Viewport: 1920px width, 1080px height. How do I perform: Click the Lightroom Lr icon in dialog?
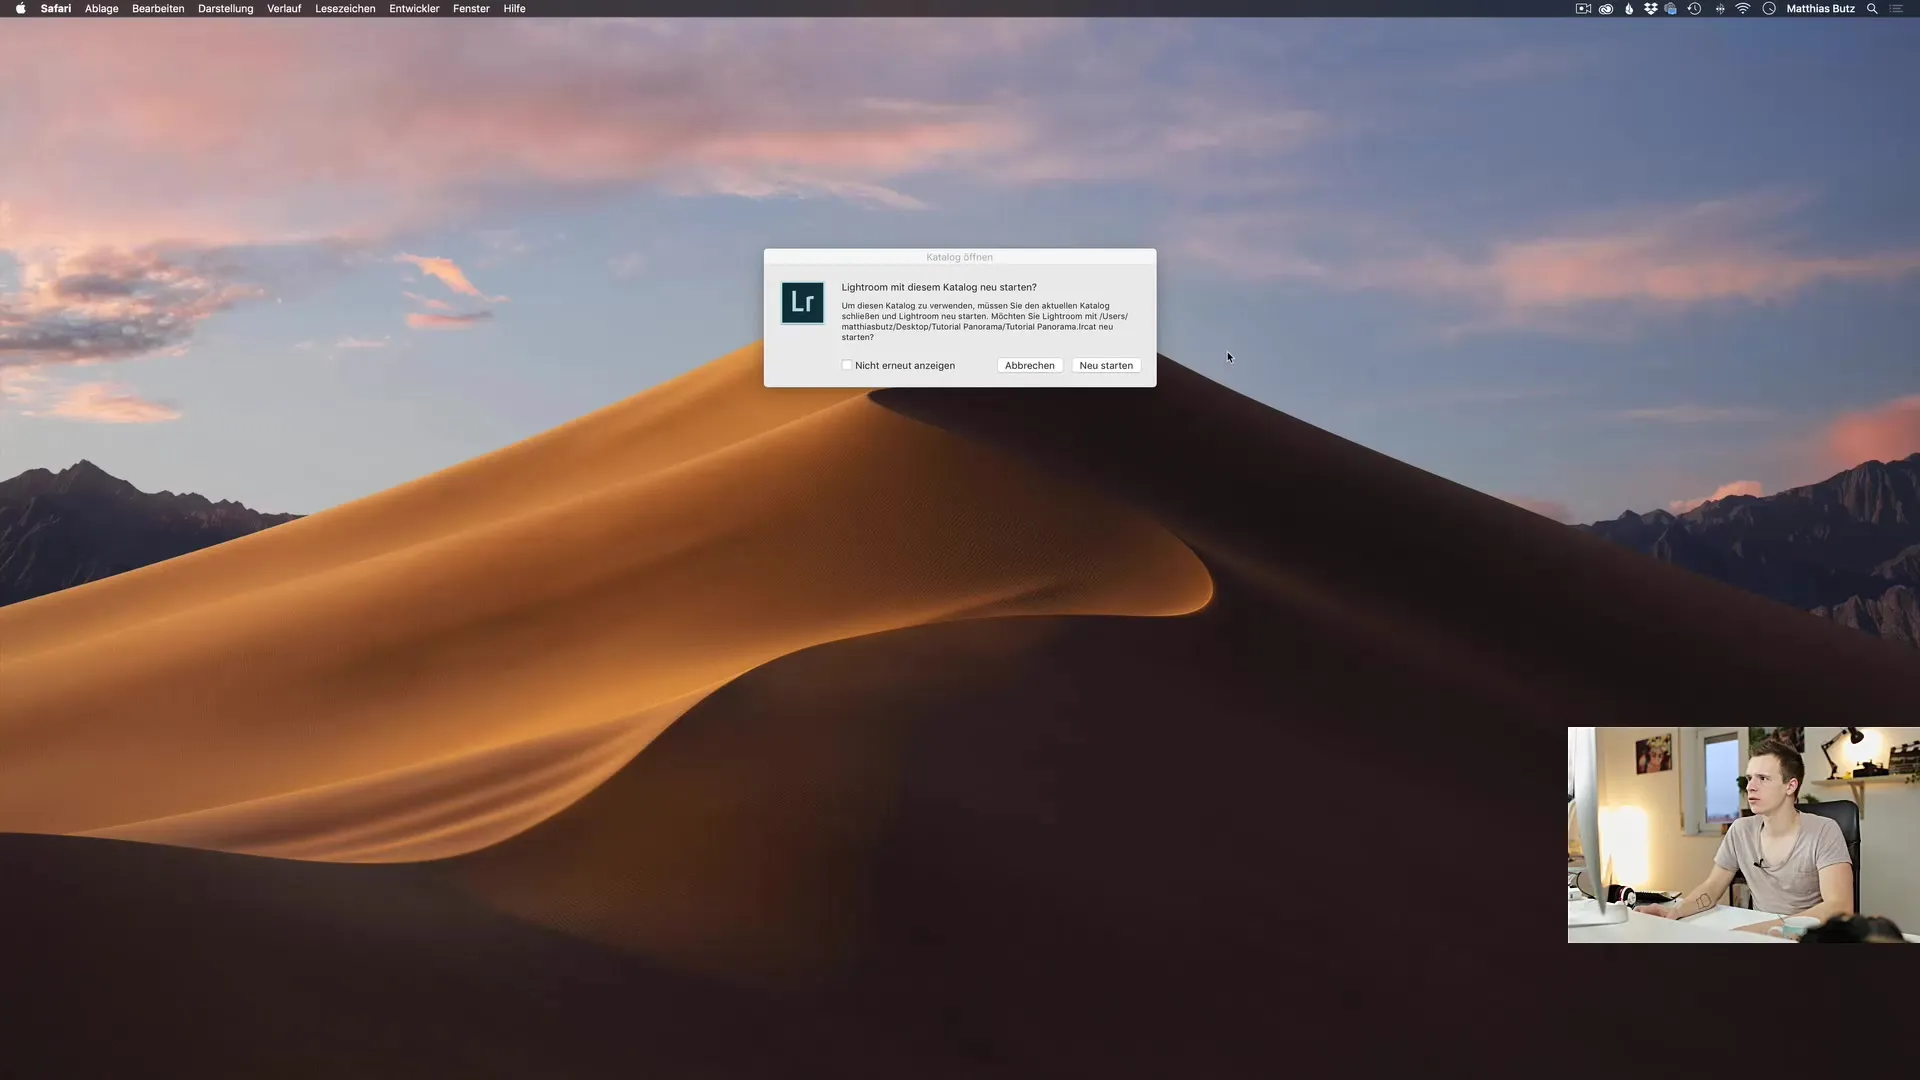(802, 303)
